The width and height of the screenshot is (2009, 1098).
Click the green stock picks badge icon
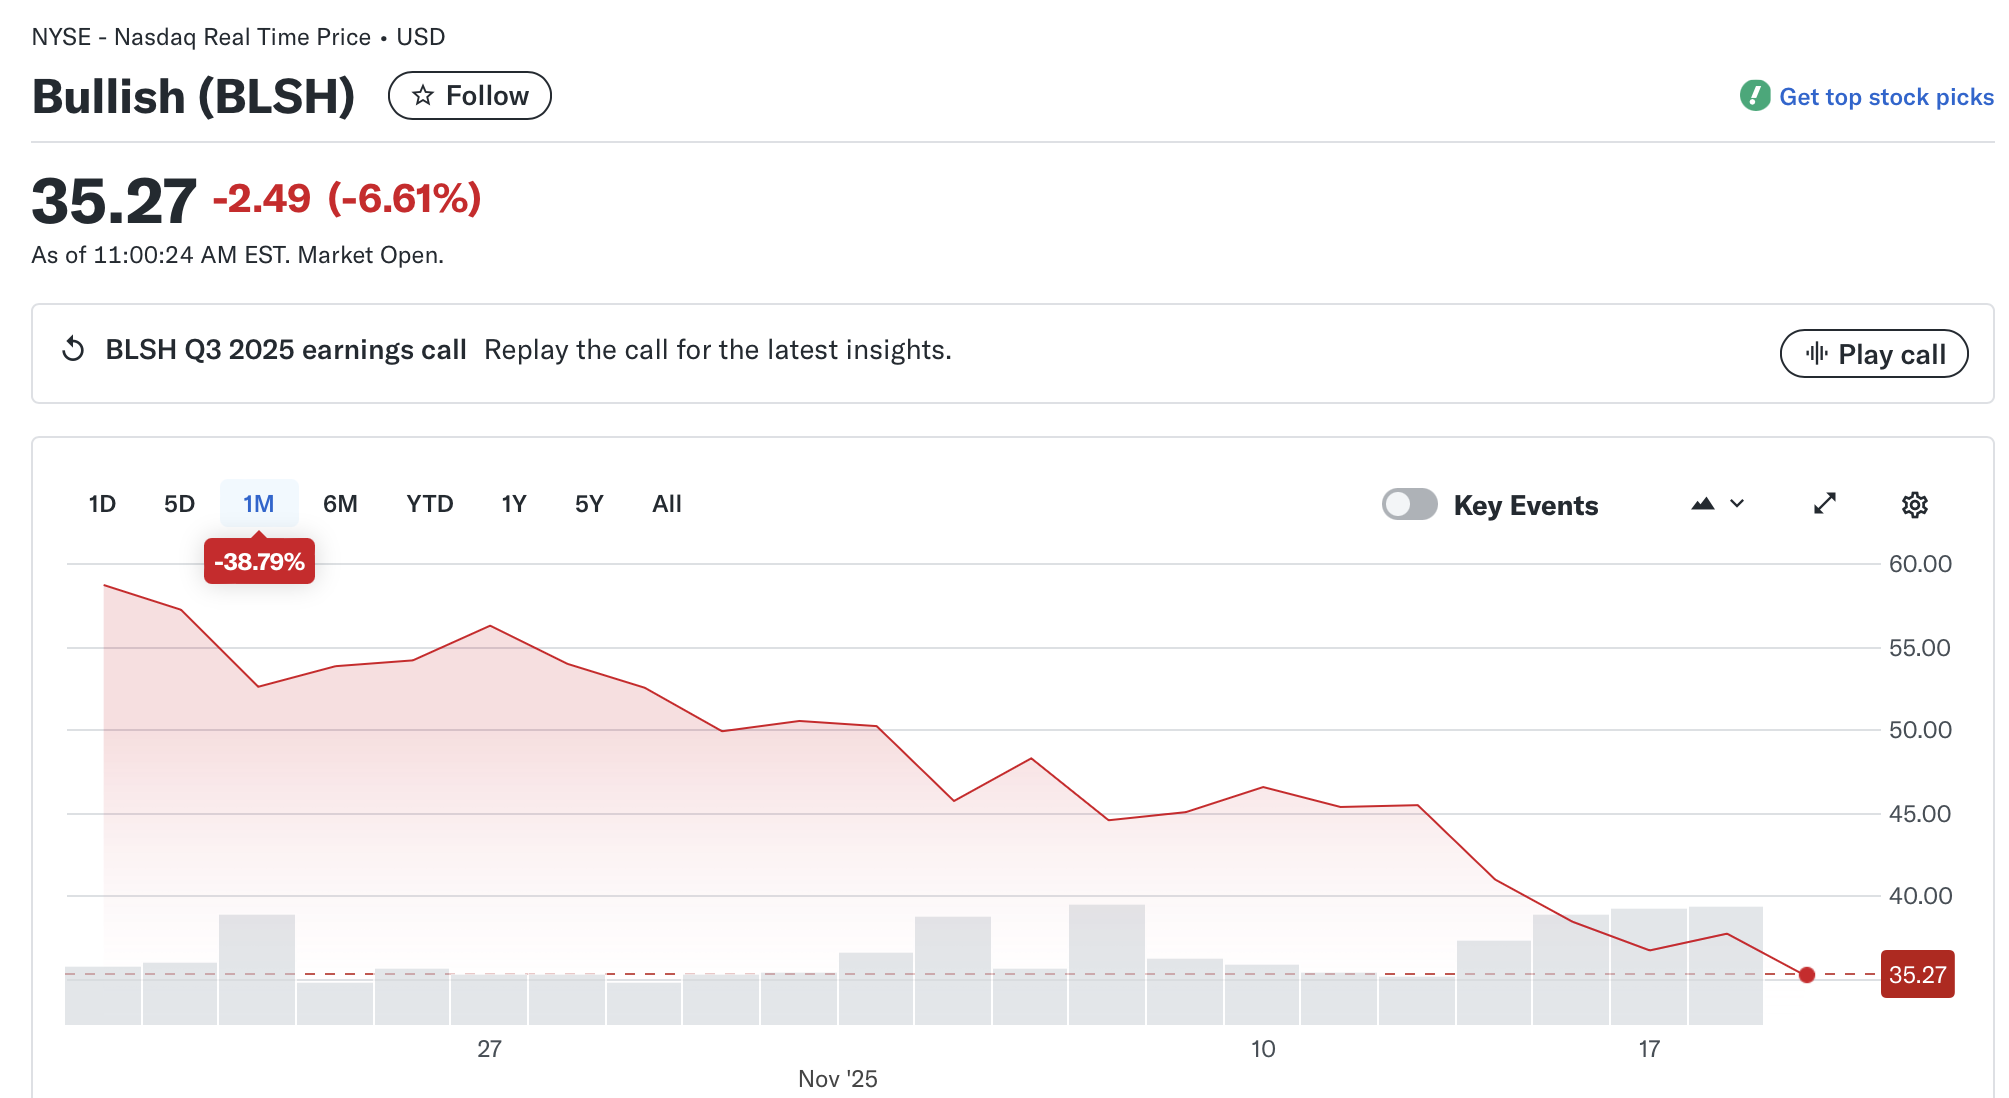1755,96
